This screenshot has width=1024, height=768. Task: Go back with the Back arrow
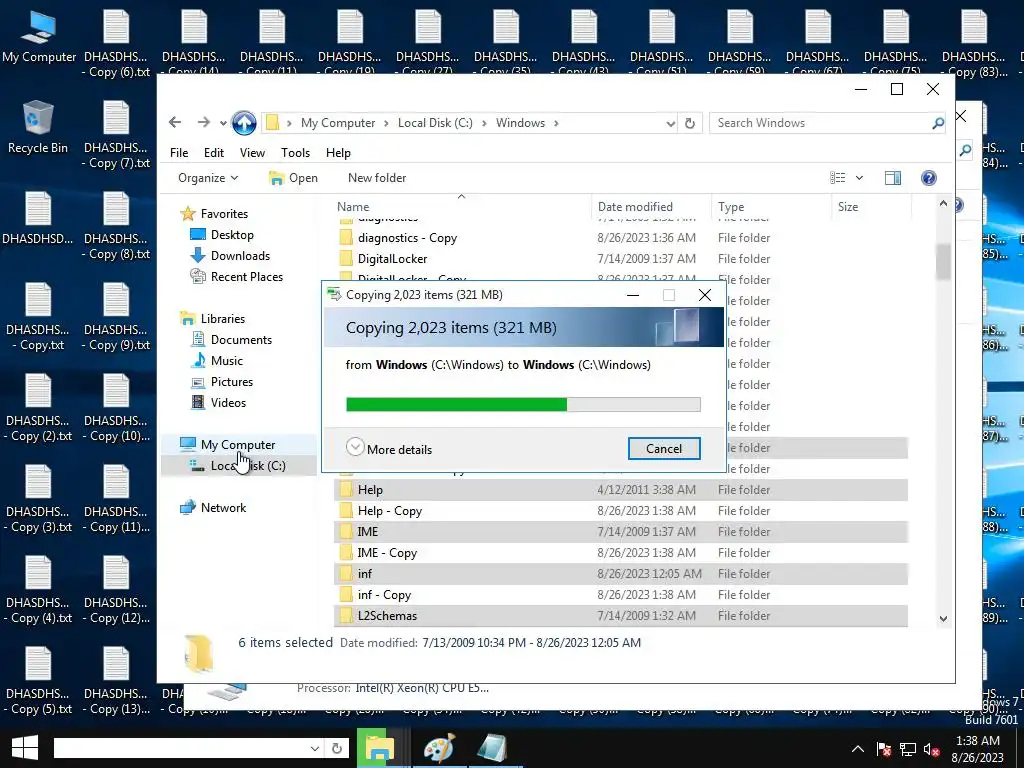[174, 122]
